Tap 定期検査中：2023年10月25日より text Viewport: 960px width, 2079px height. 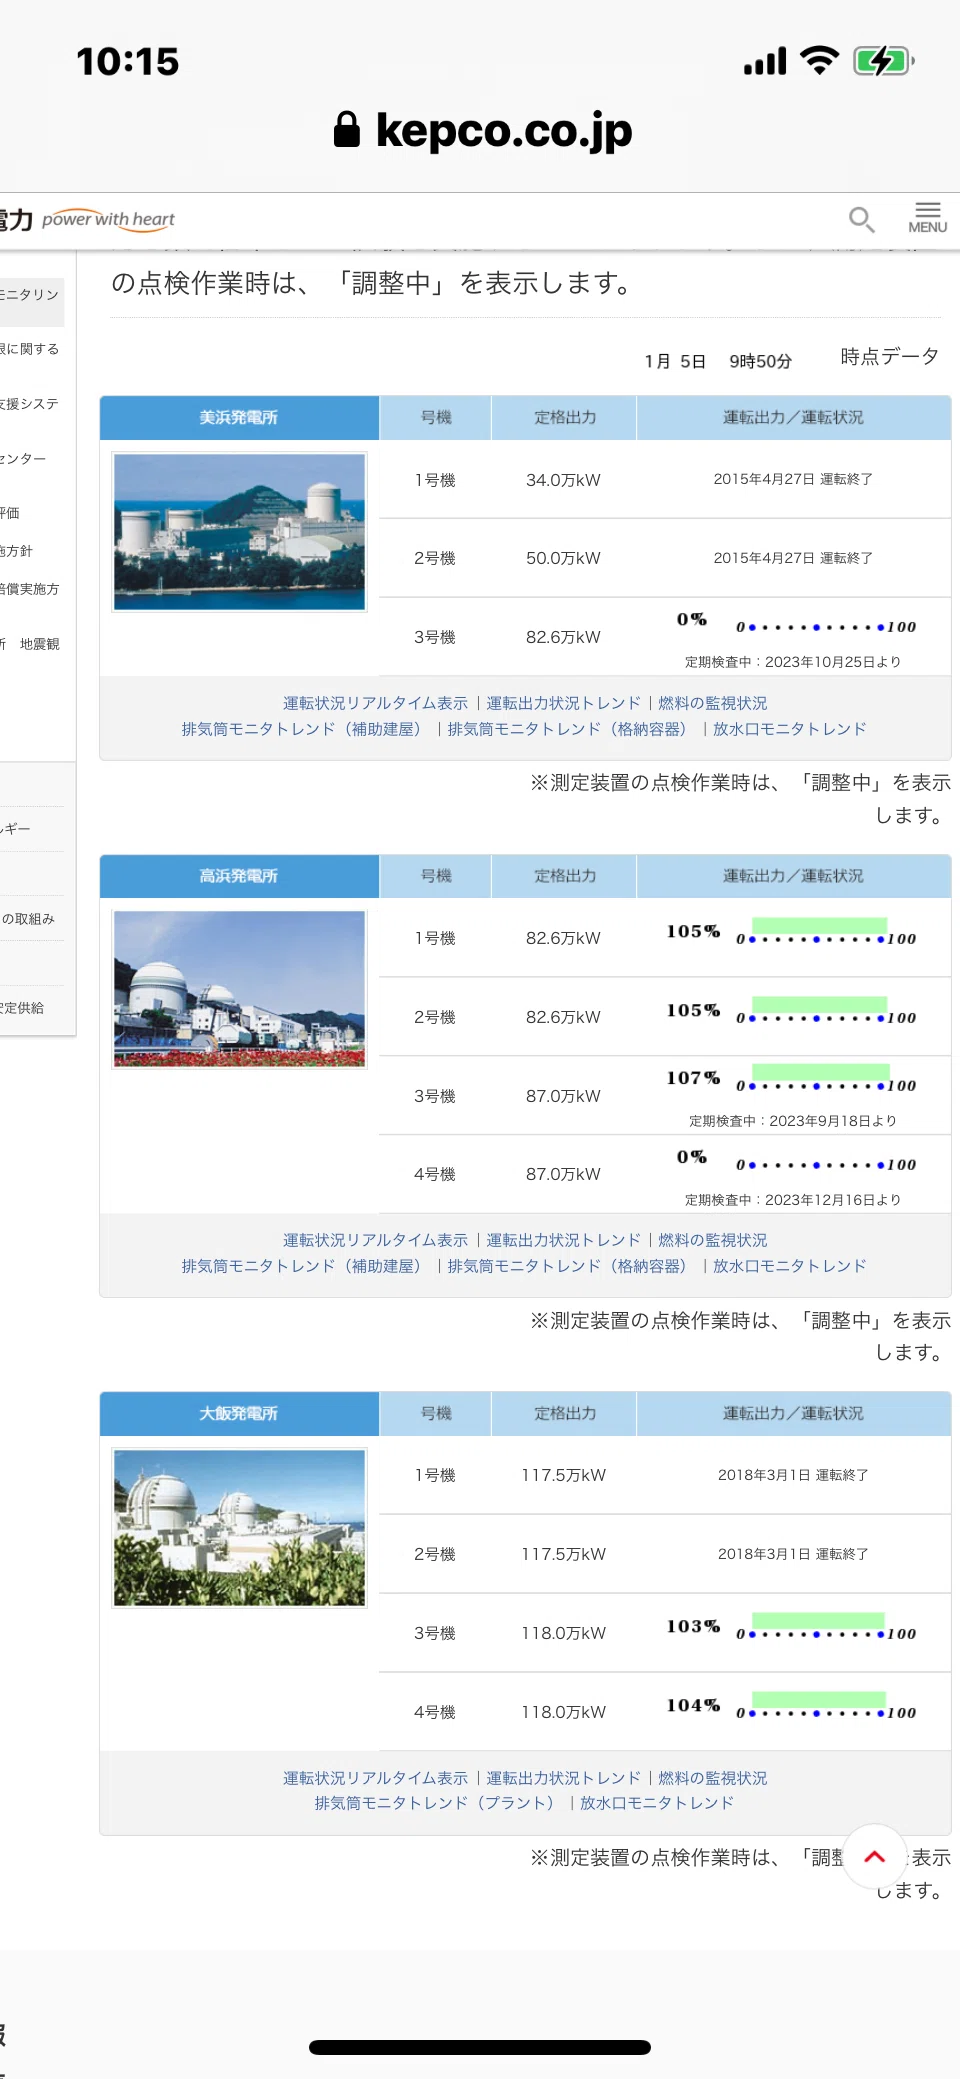tap(793, 662)
